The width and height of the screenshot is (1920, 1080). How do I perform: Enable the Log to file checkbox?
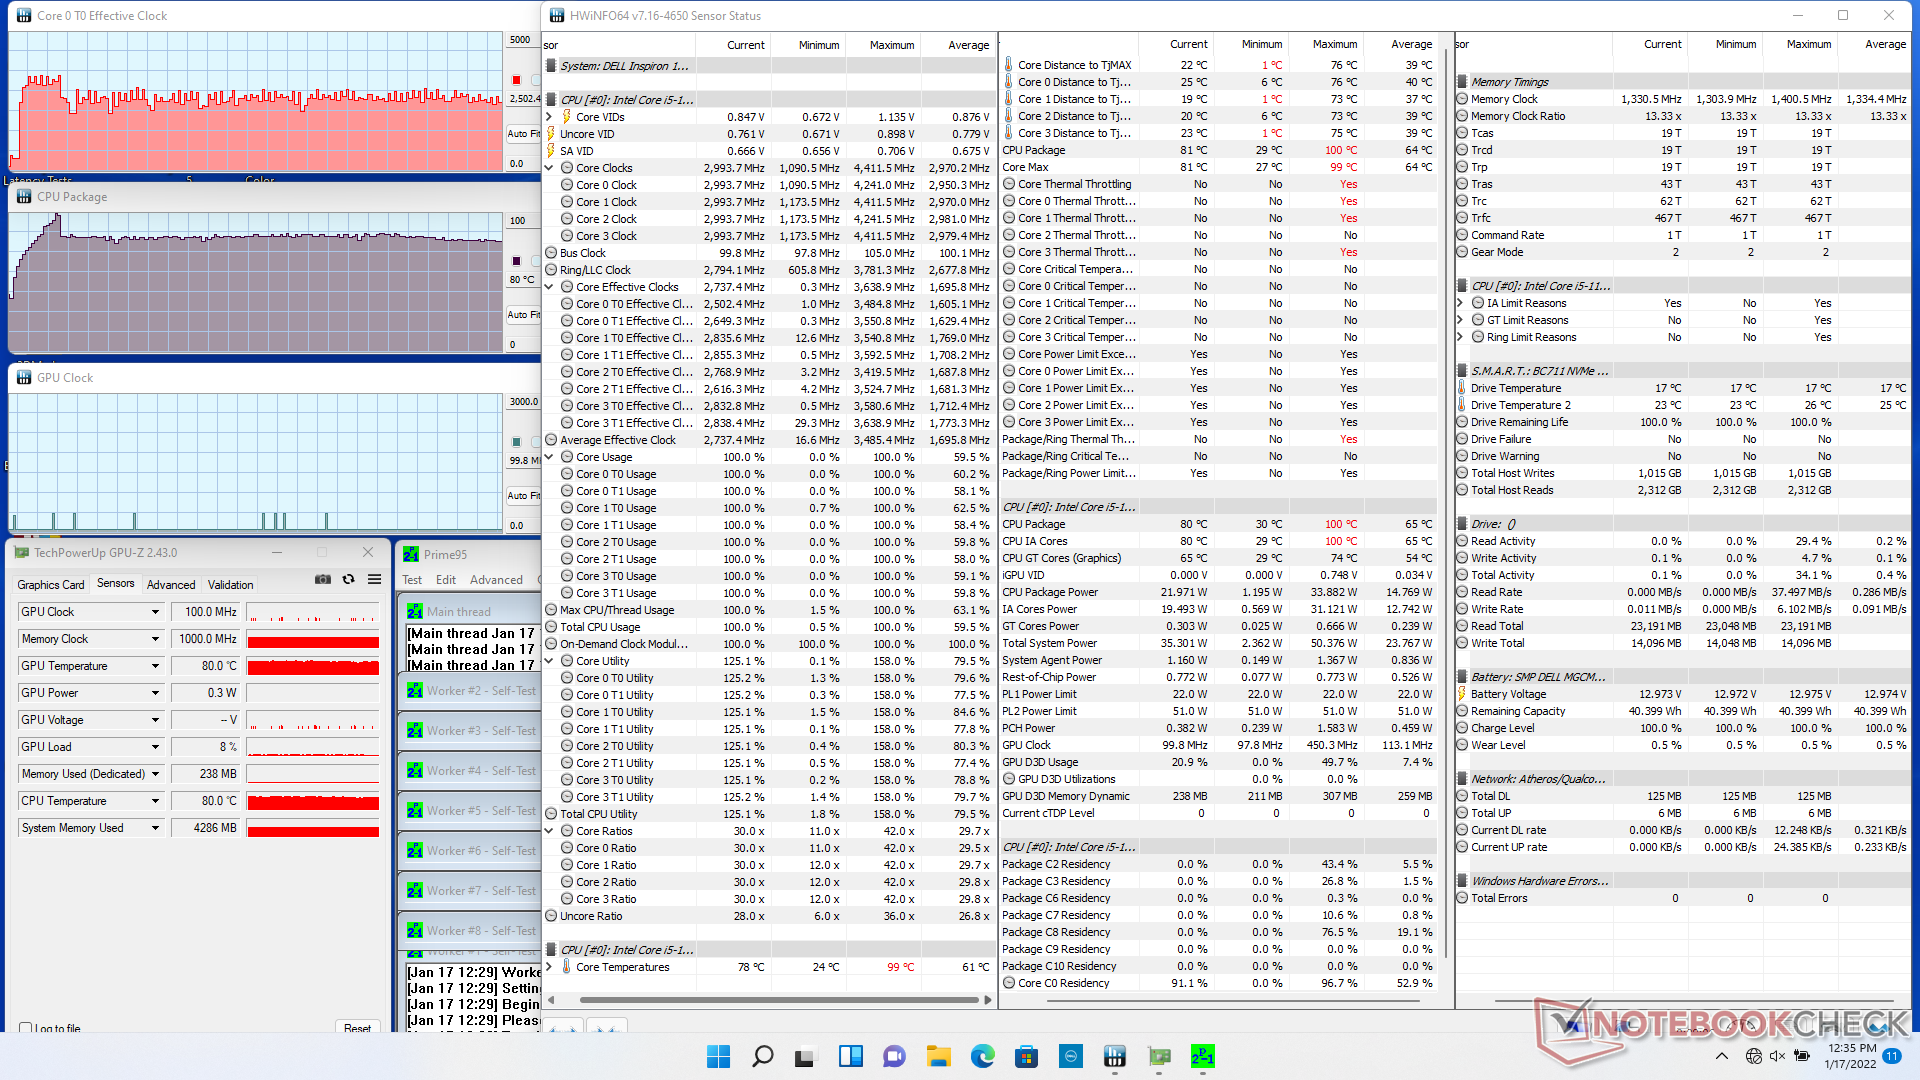[26, 1028]
